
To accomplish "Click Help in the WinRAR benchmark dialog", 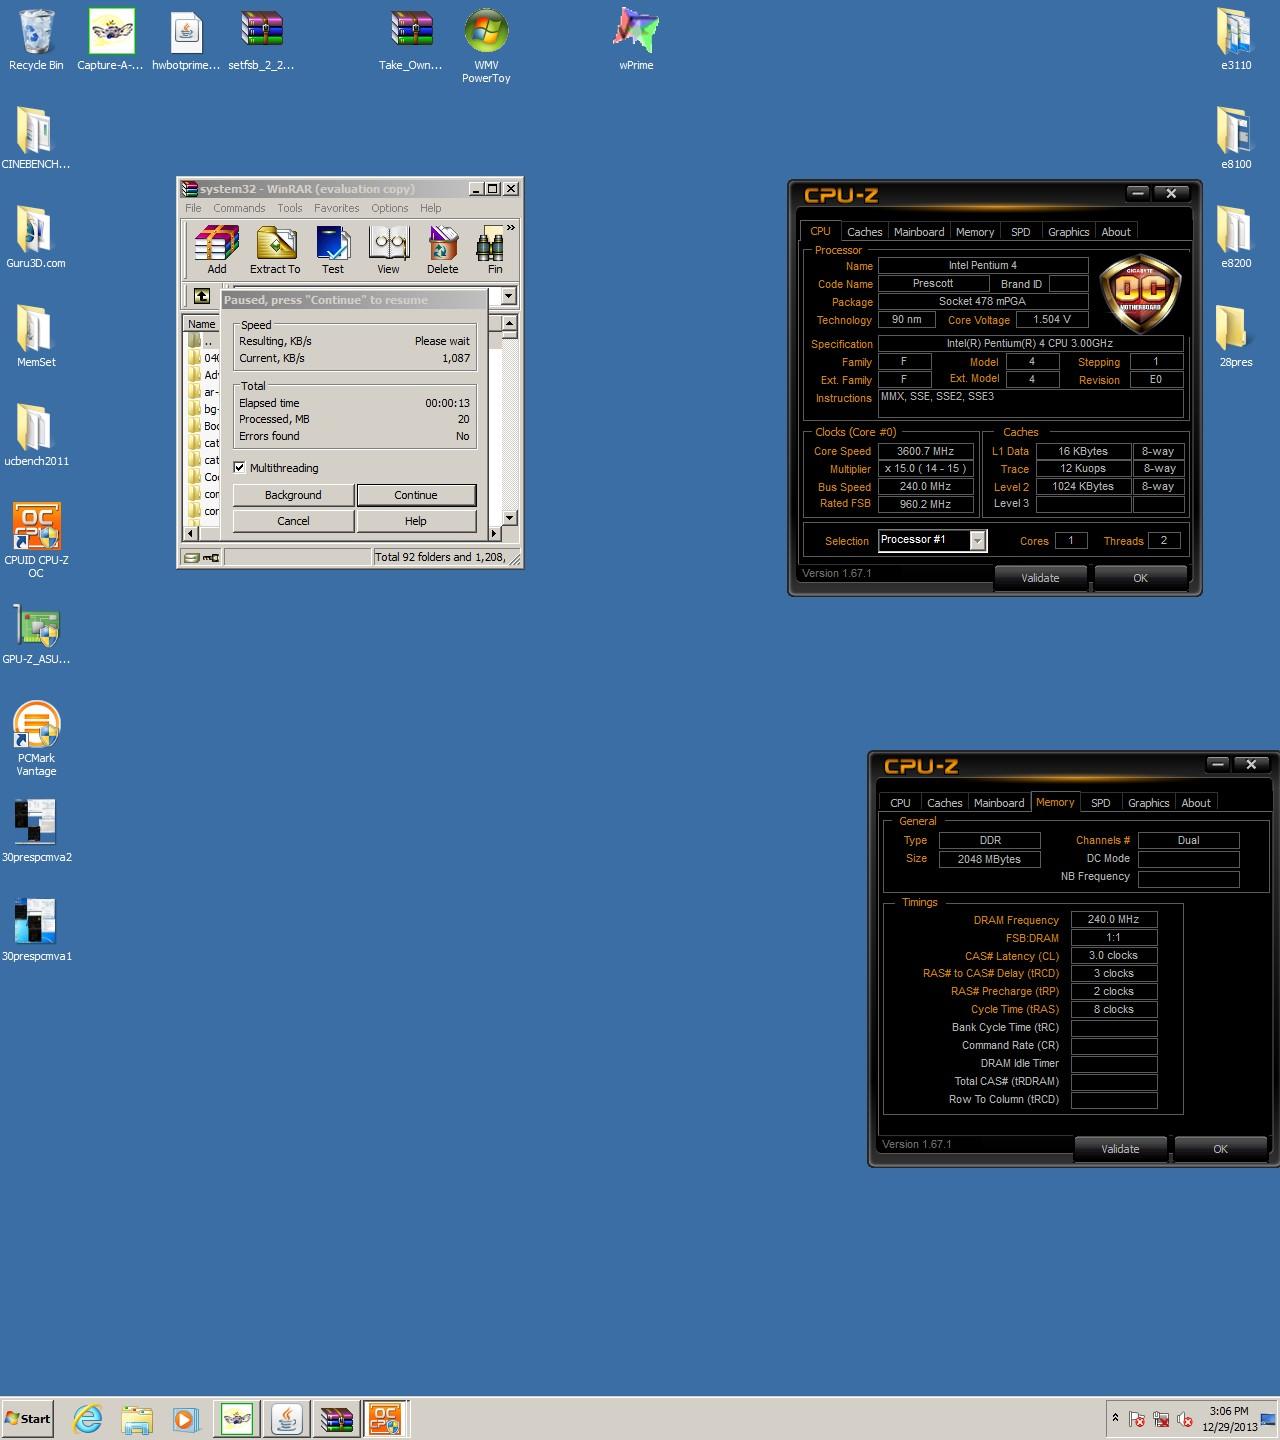I will tap(416, 521).
